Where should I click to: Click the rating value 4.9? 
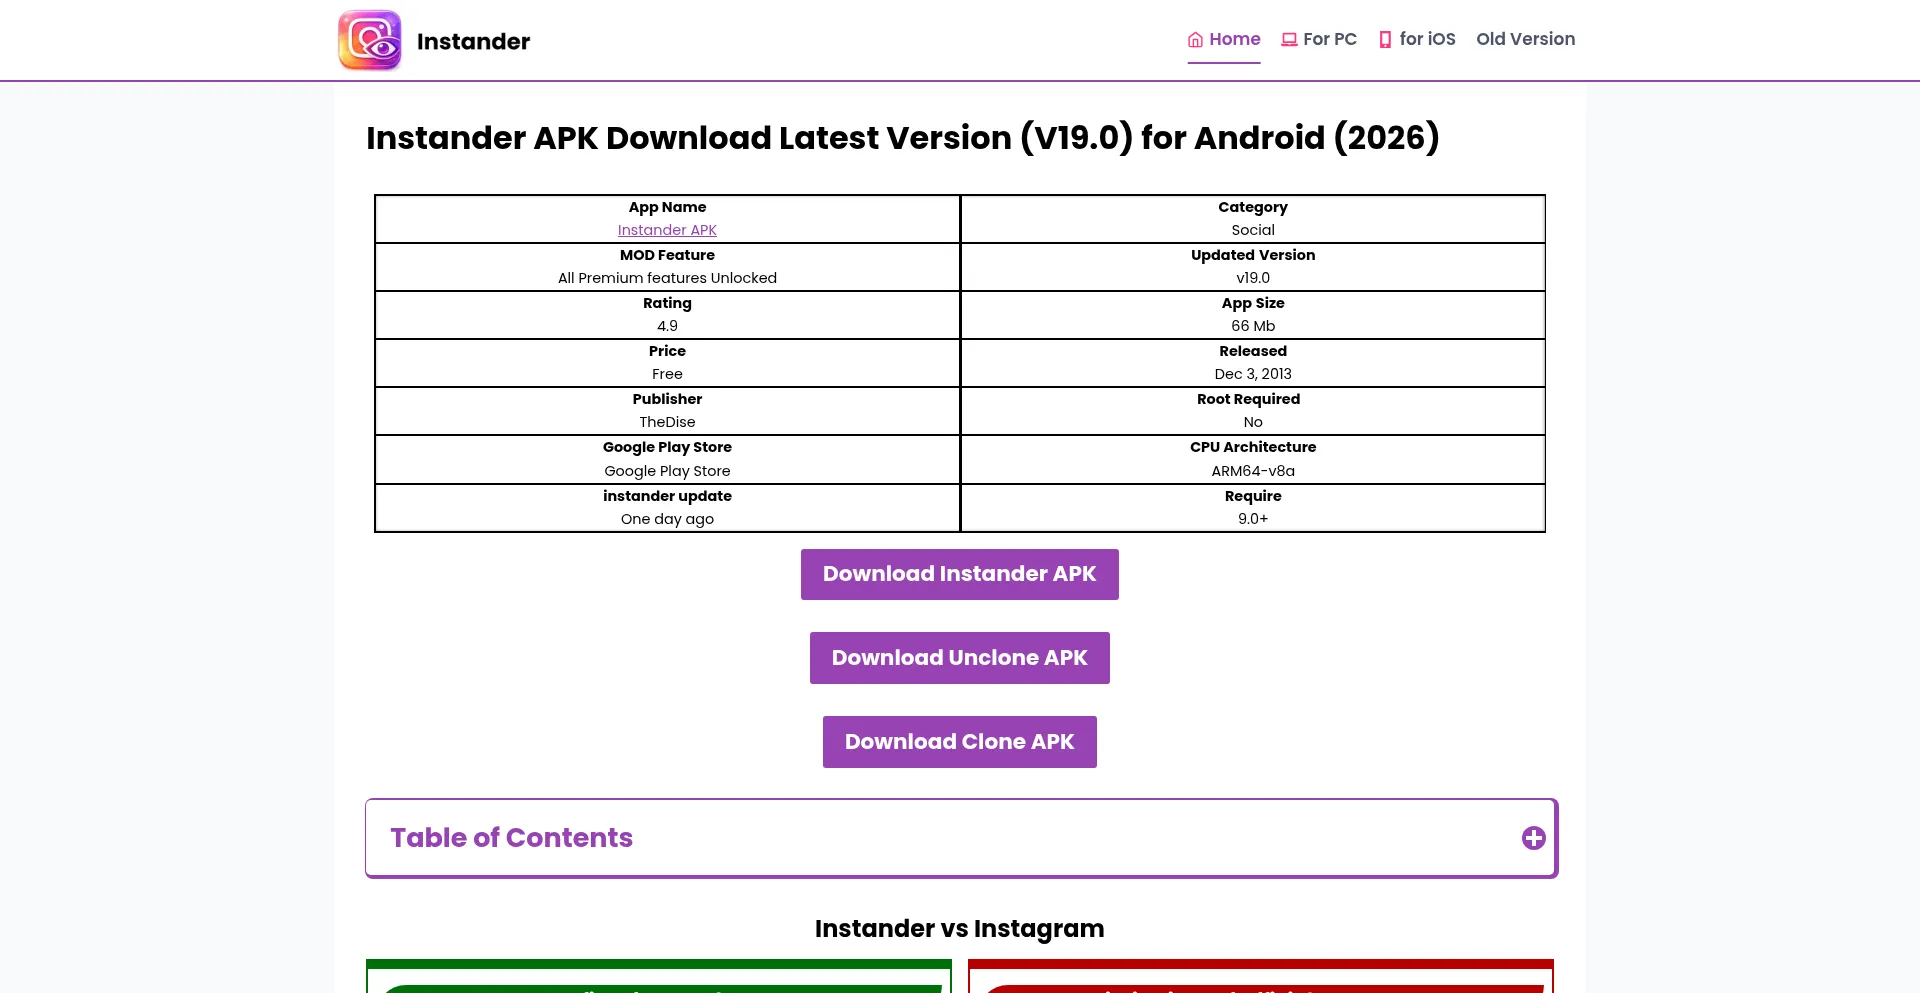click(667, 326)
